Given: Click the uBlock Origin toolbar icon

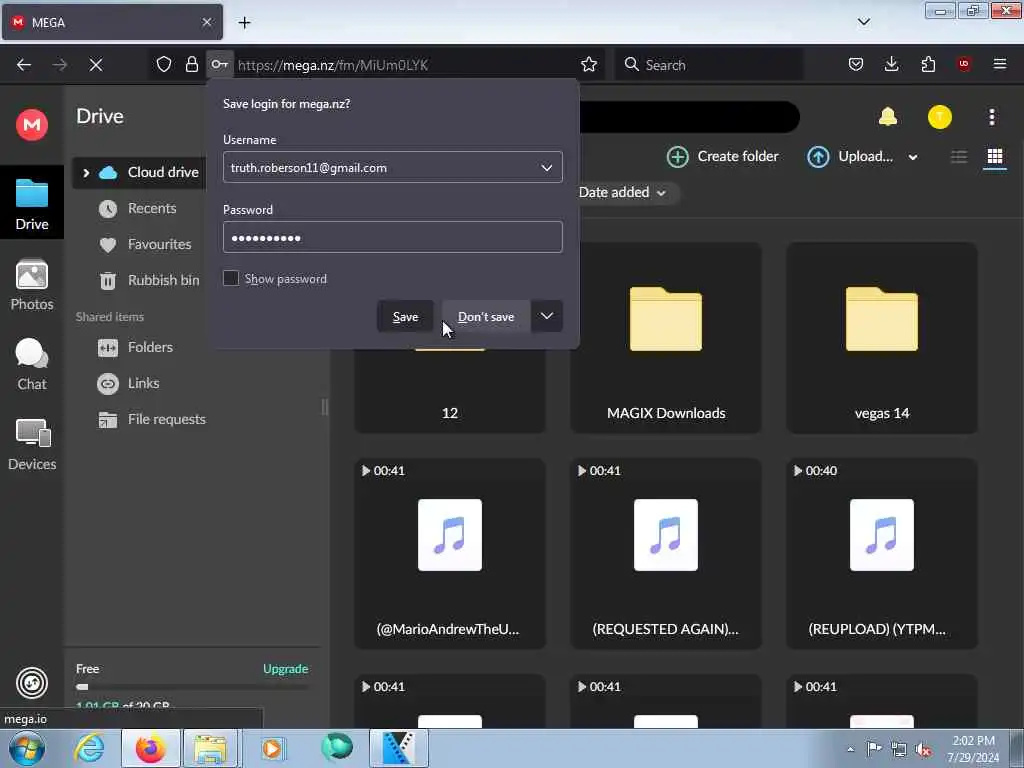Looking at the screenshot, I should (x=964, y=64).
